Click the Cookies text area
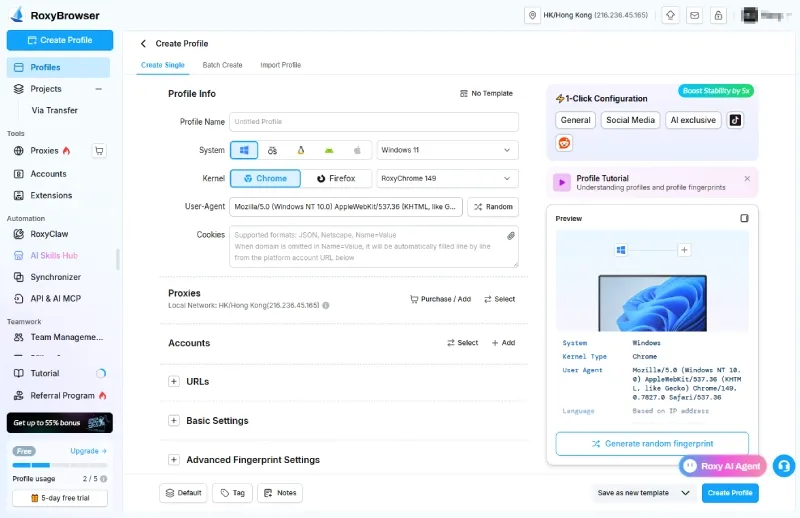 pos(374,246)
